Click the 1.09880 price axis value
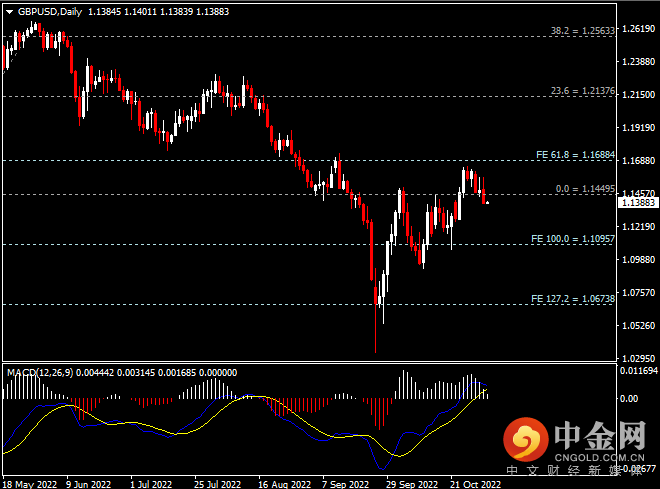Image resolution: width=660 pixels, height=489 pixels. click(x=639, y=260)
